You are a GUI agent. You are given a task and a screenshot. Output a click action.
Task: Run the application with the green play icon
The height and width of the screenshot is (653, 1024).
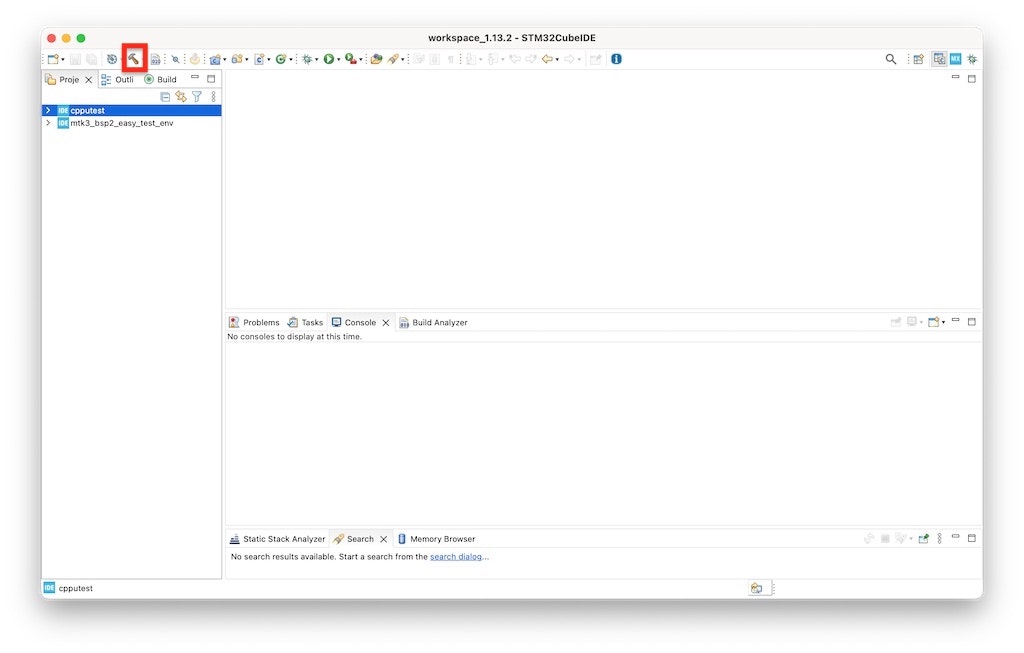pyautogui.click(x=330, y=59)
